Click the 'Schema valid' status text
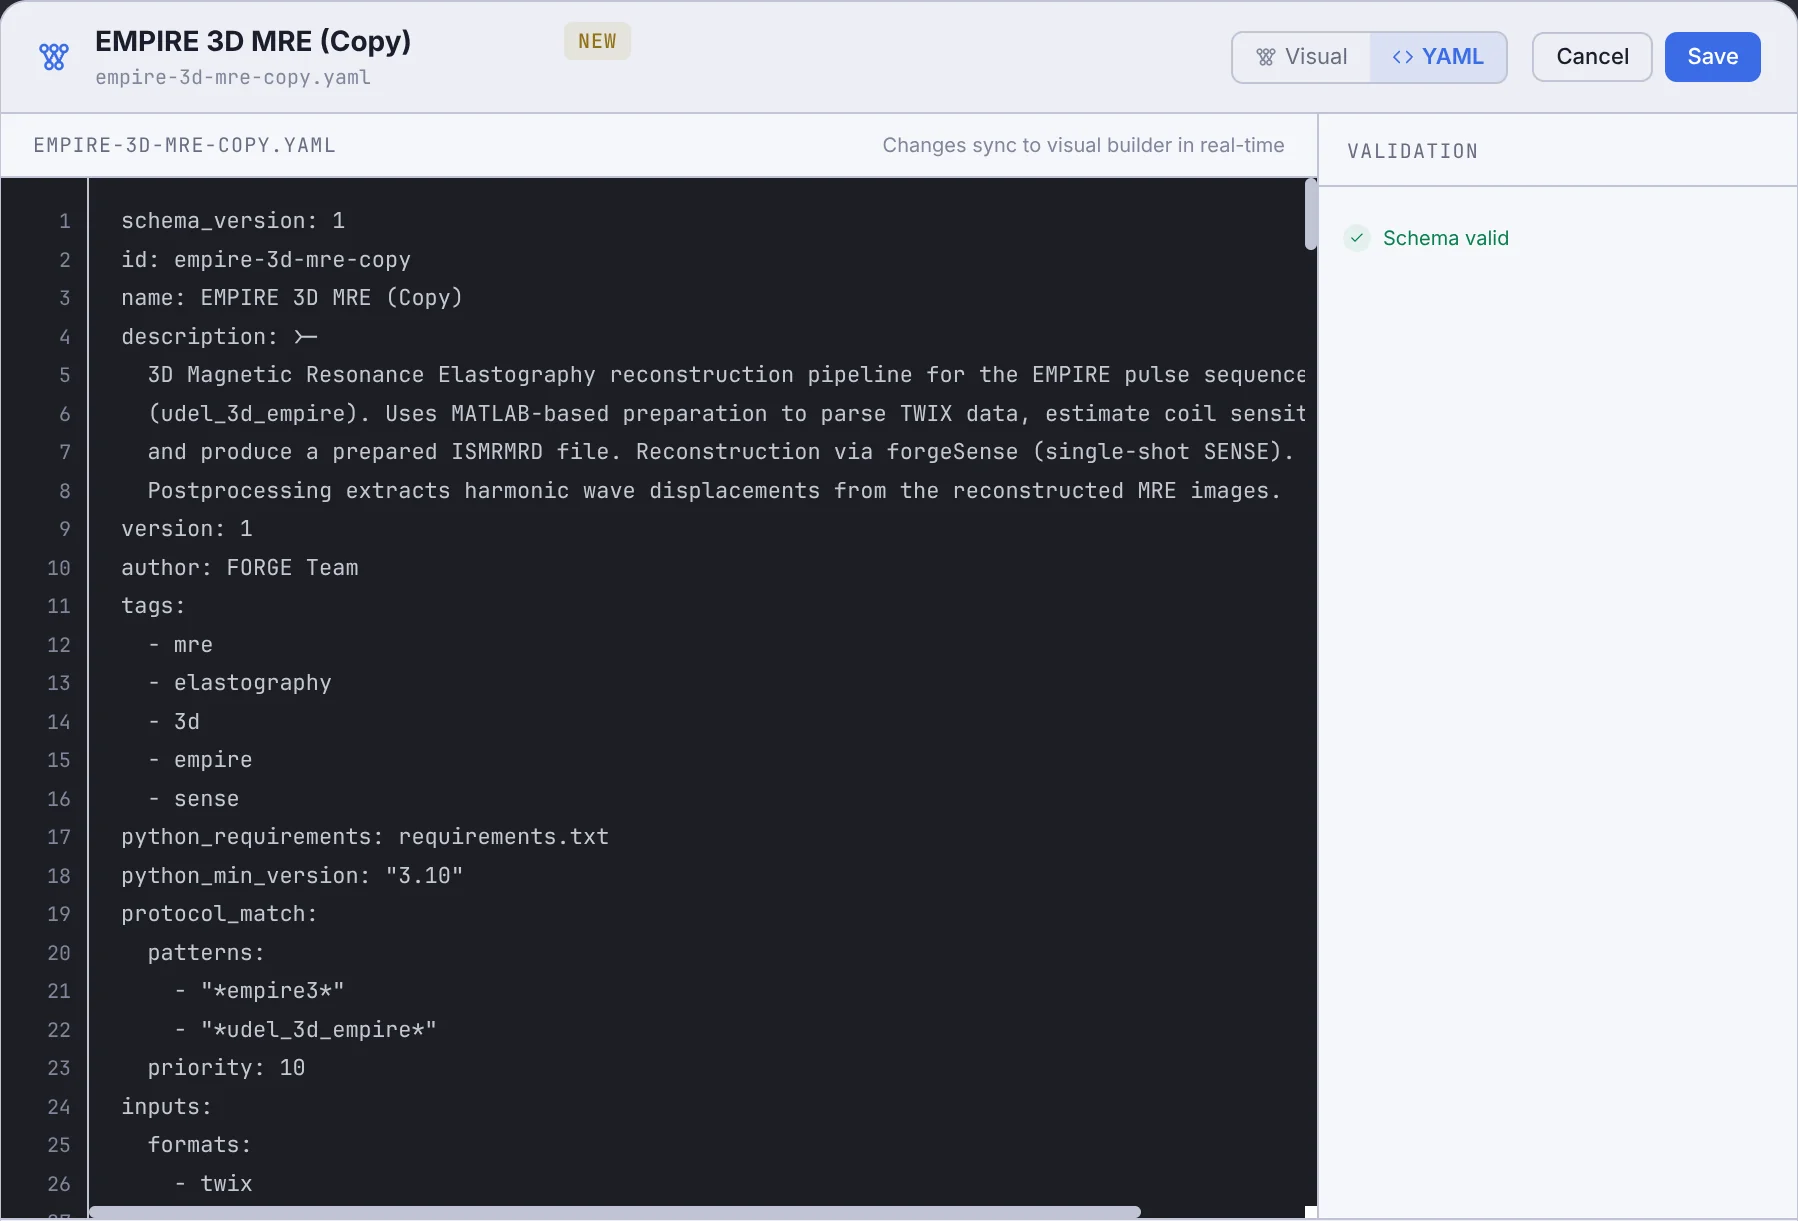The image size is (1798, 1221). pos(1445,238)
